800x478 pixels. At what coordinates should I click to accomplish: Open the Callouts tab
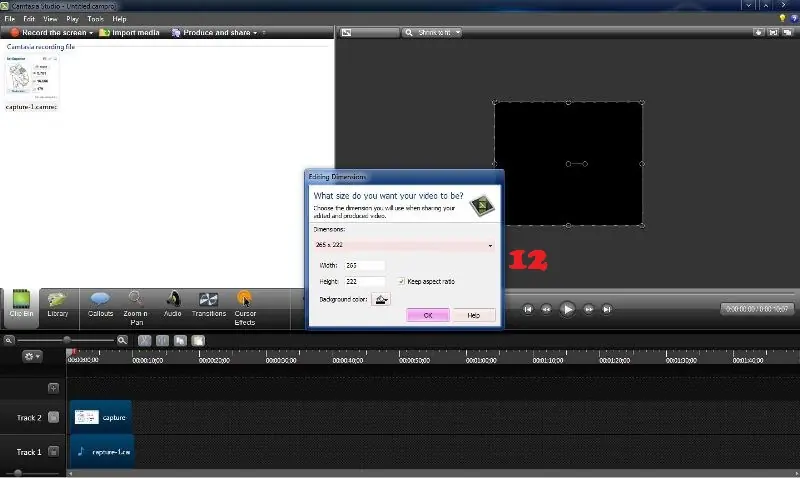(100, 303)
